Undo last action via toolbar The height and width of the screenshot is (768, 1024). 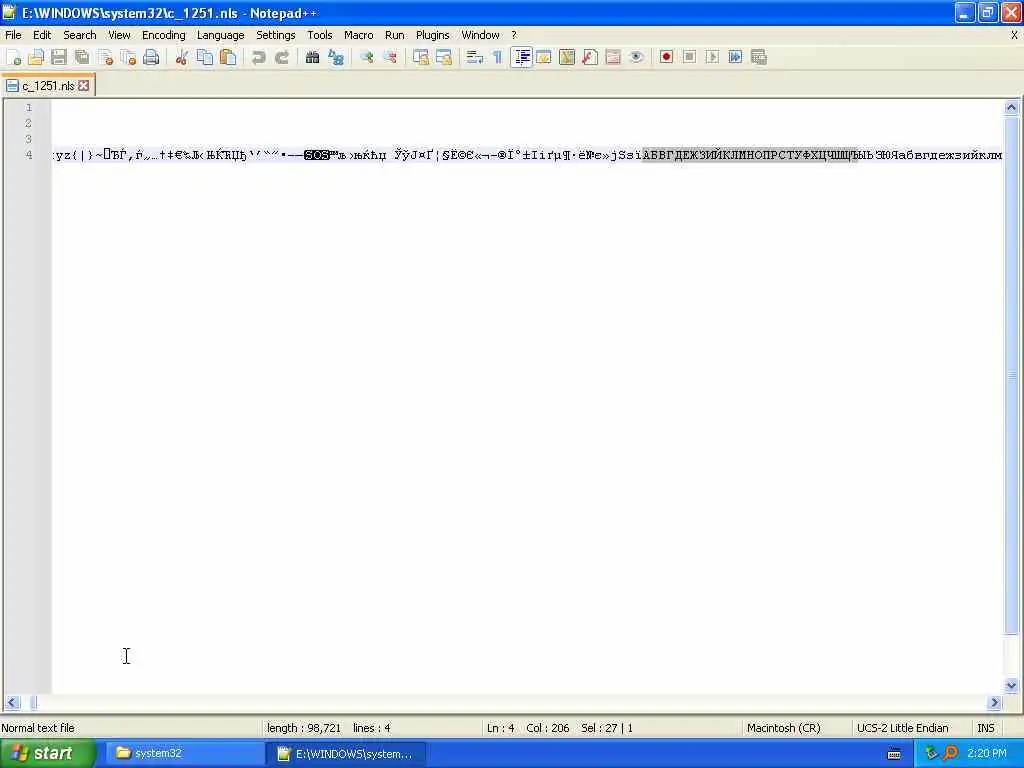(259, 57)
